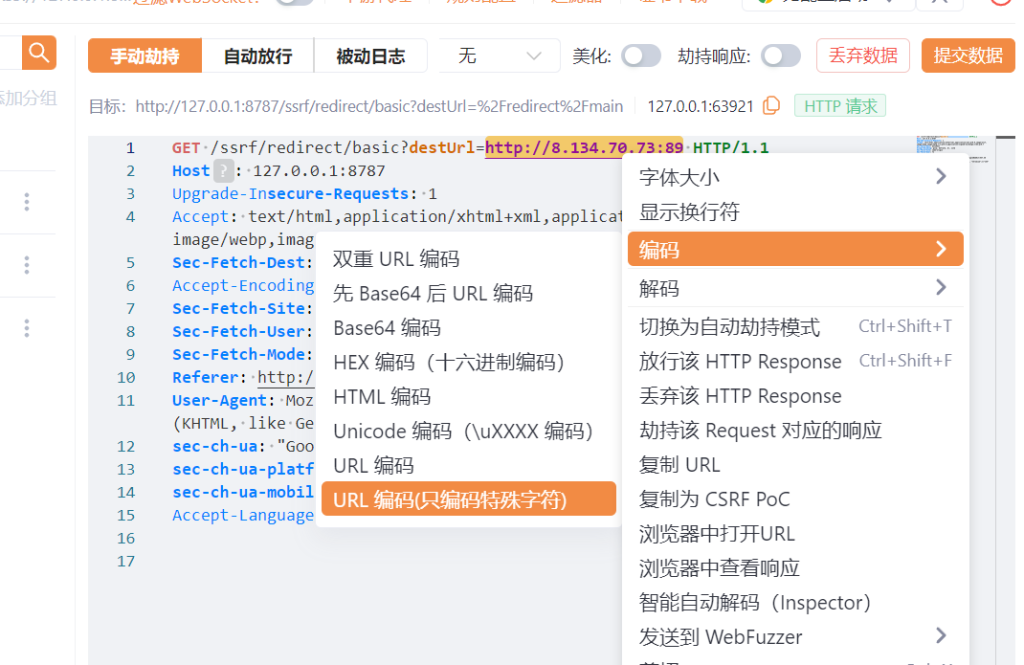Screen dimensions: 1024x665
Task: Choose Base64 编码 from the encode submenu
Action: (x=387, y=328)
